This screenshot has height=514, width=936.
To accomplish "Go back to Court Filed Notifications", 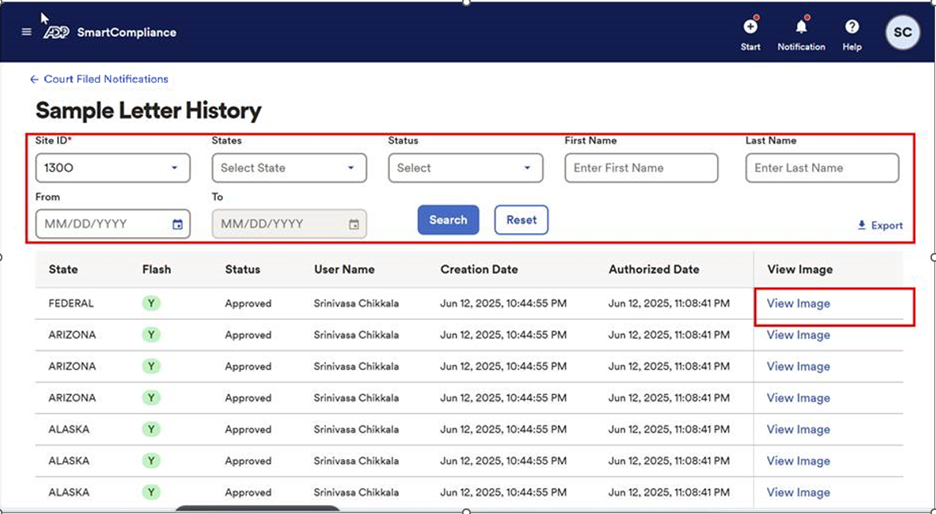I will (x=105, y=79).
